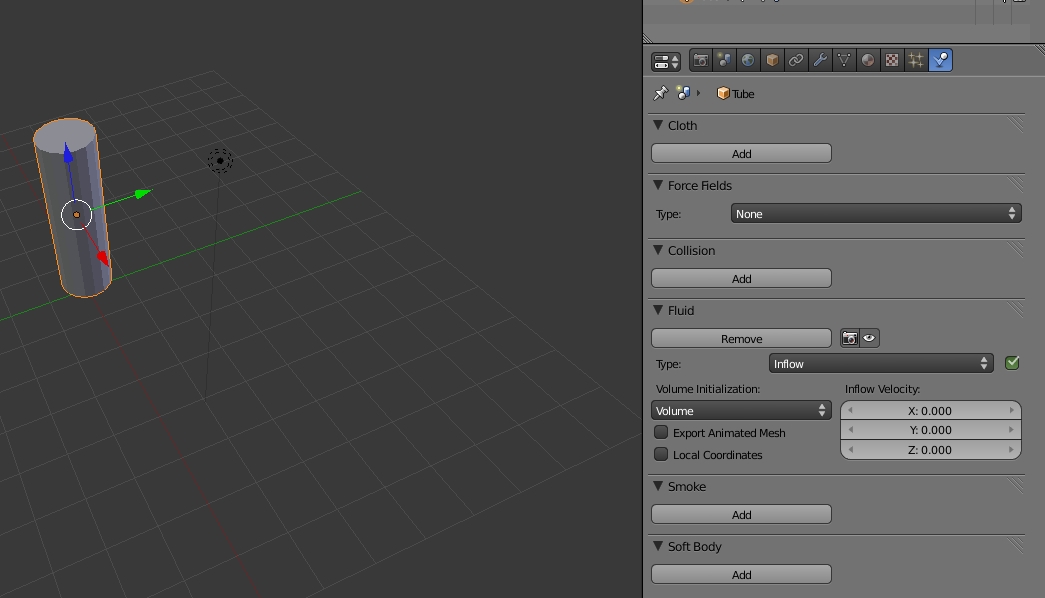Image resolution: width=1045 pixels, height=598 pixels.
Task: Open the Object Data mesh tab
Action: (844, 61)
